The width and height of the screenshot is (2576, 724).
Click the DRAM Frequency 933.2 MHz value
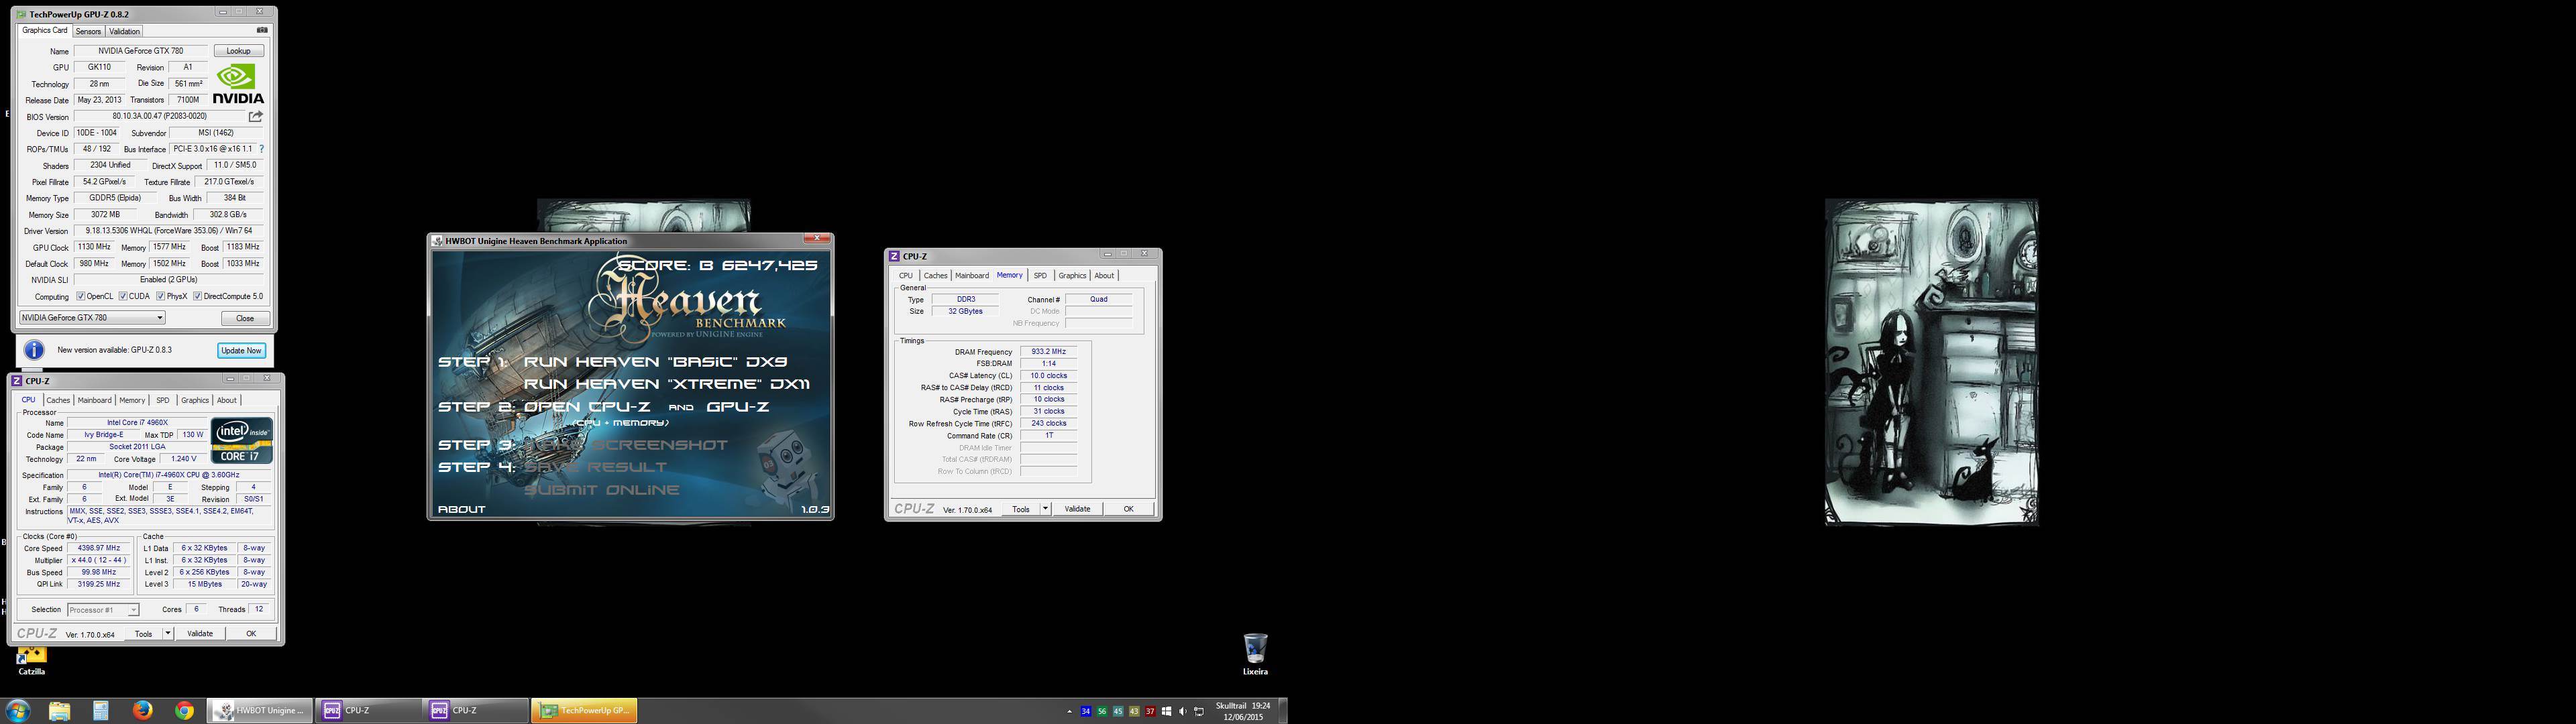1048,352
